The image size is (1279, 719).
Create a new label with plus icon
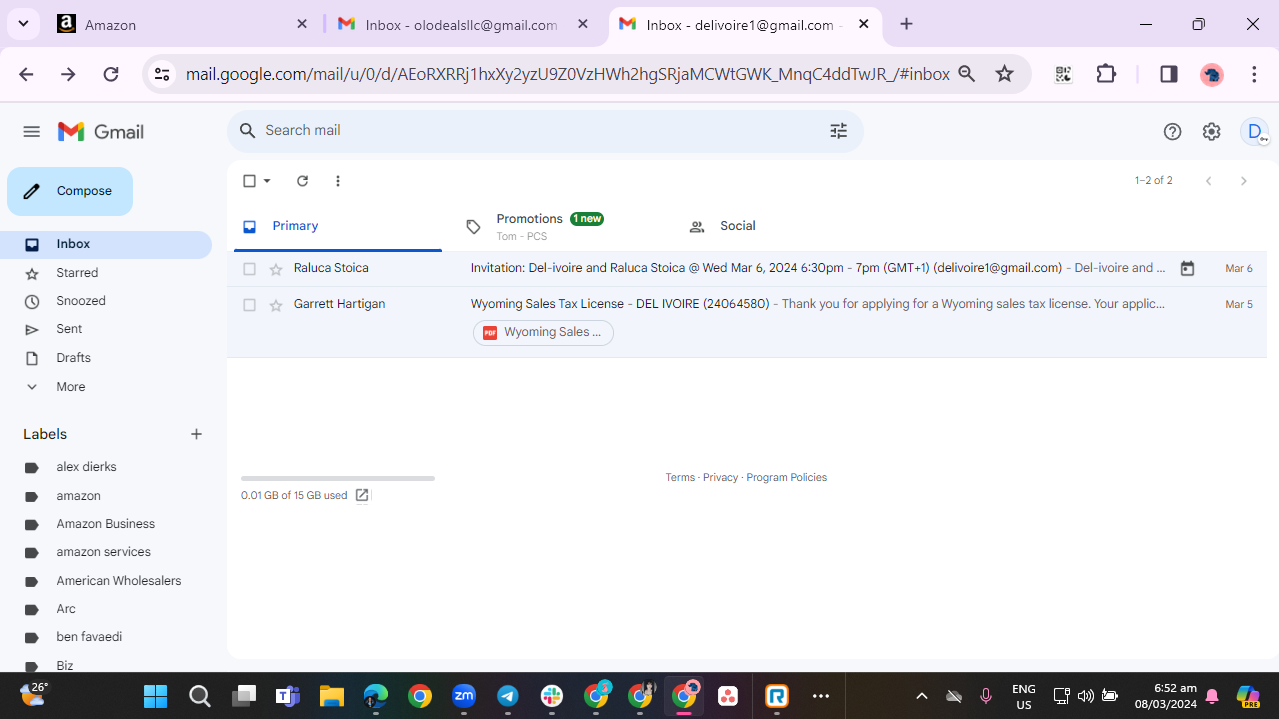click(196, 434)
